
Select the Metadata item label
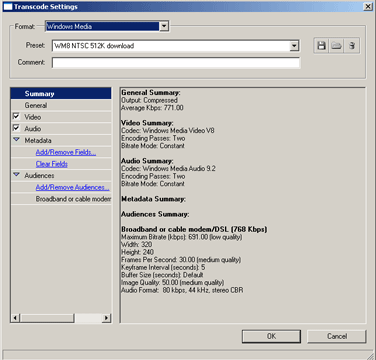click(38, 140)
